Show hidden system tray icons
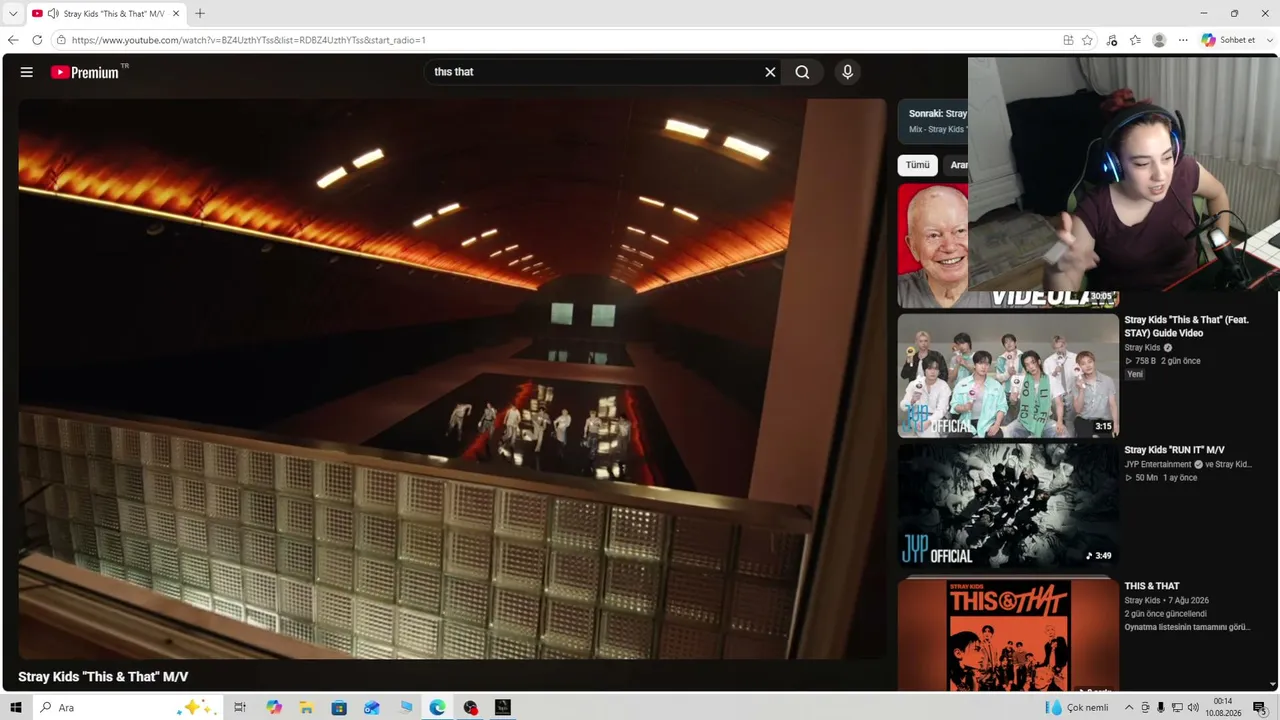The width and height of the screenshot is (1280, 720). pyautogui.click(x=1129, y=708)
